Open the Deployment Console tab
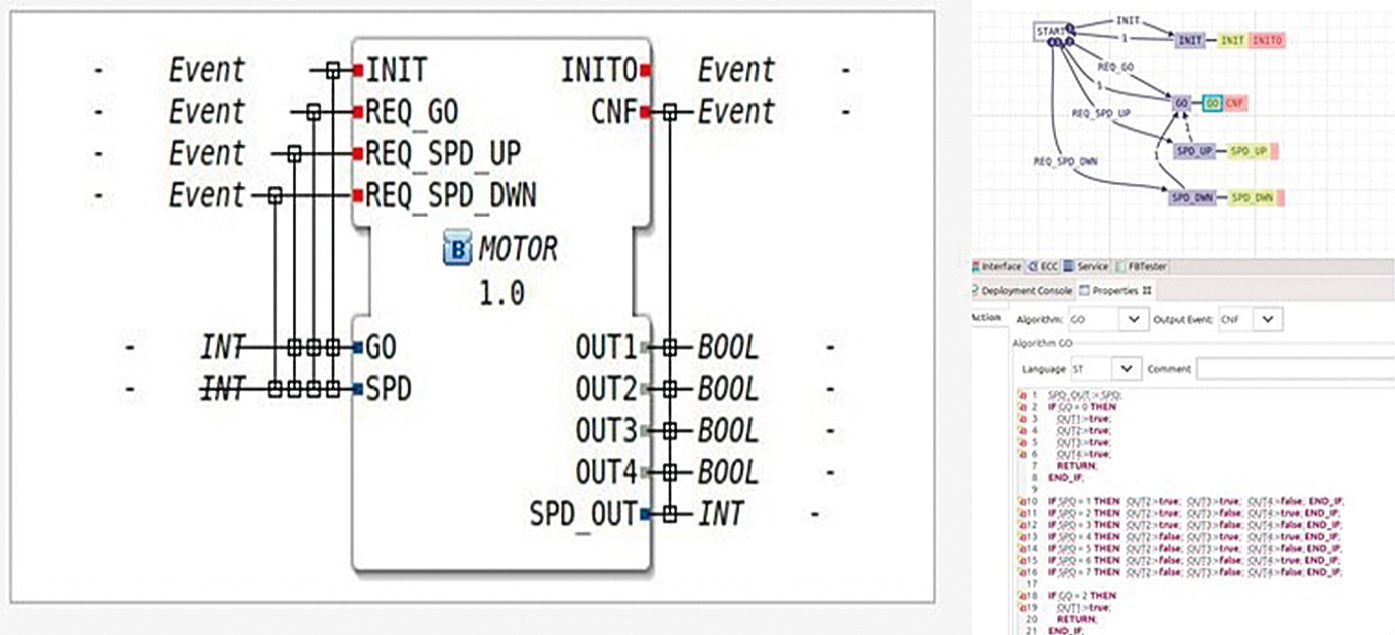Screen dimensions: 1395x635 coord(1026,290)
